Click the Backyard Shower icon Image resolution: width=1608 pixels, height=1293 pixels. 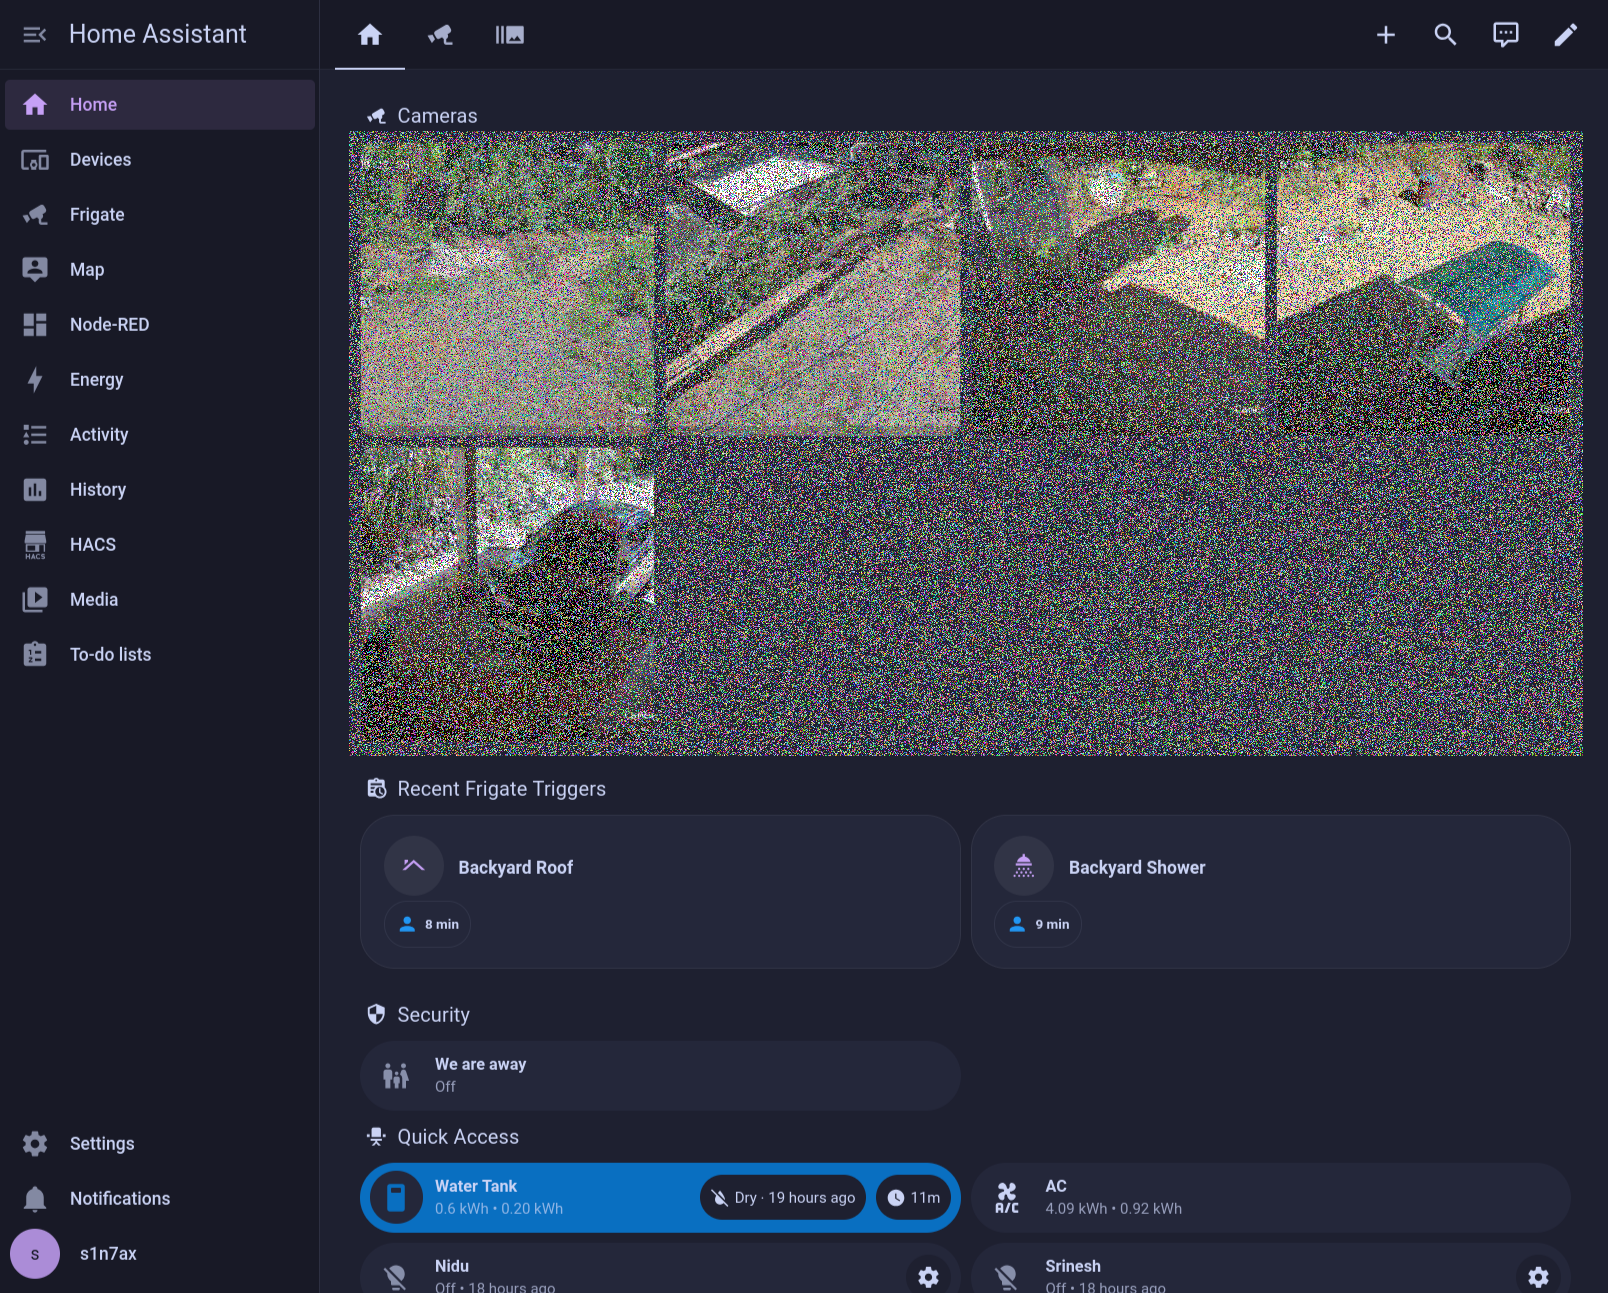pyautogui.click(x=1024, y=866)
